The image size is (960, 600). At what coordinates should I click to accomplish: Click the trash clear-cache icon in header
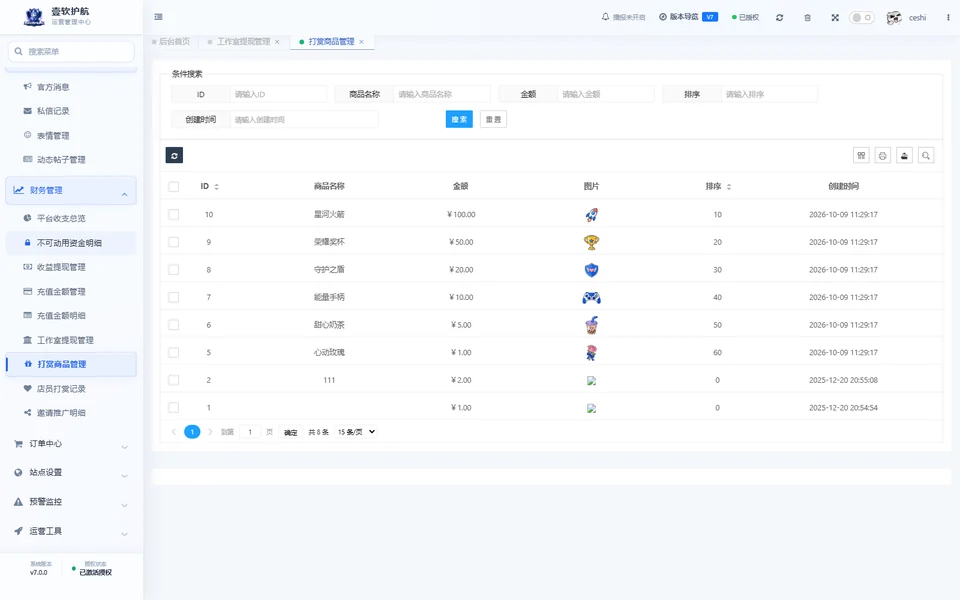pos(808,18)
